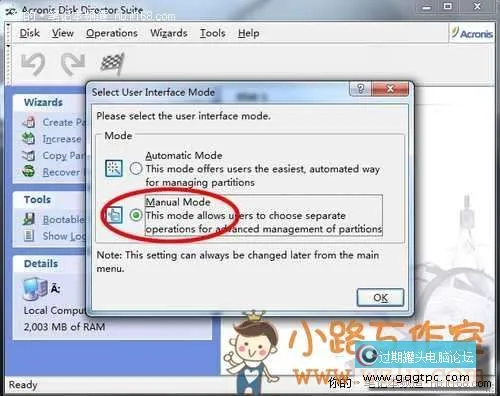Click the Bootable media builder floppy icon
This screenshot has height=396, width=500.
point(29,219)
